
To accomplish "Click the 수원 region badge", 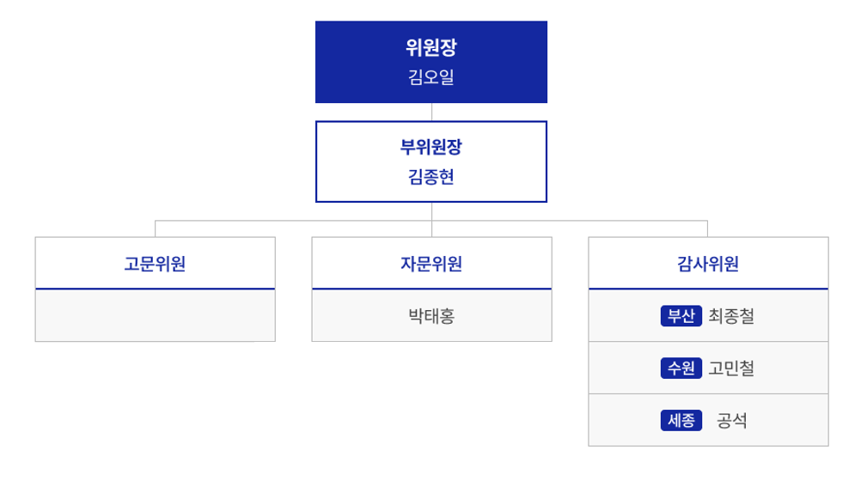I will click(681, 368).
